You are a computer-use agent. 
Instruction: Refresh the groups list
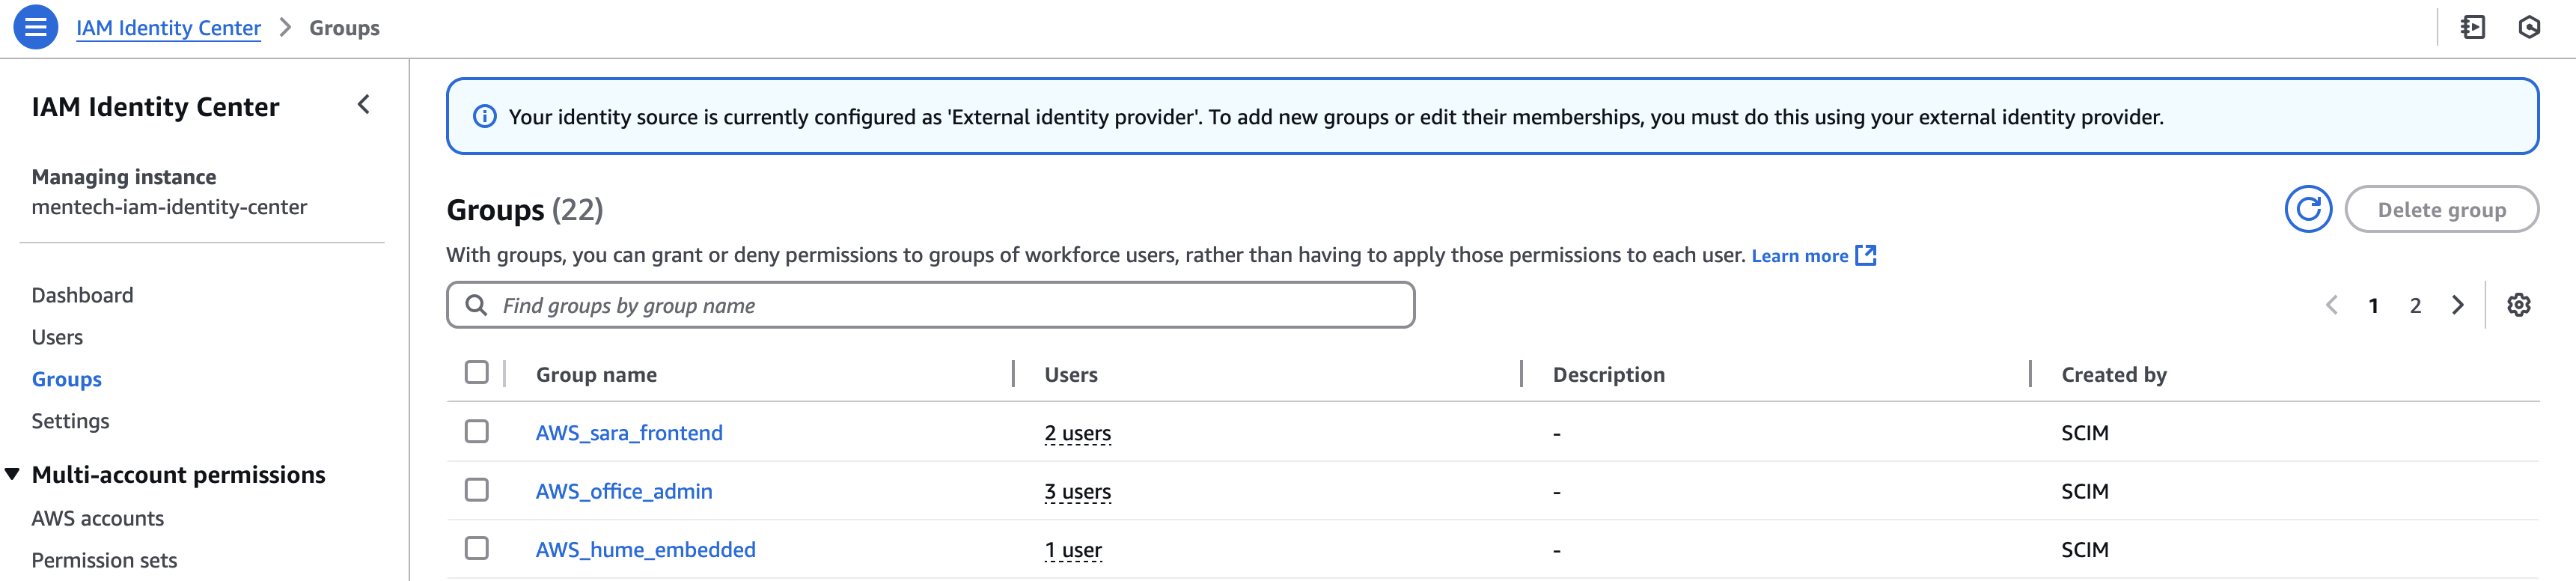(2308, 209)
